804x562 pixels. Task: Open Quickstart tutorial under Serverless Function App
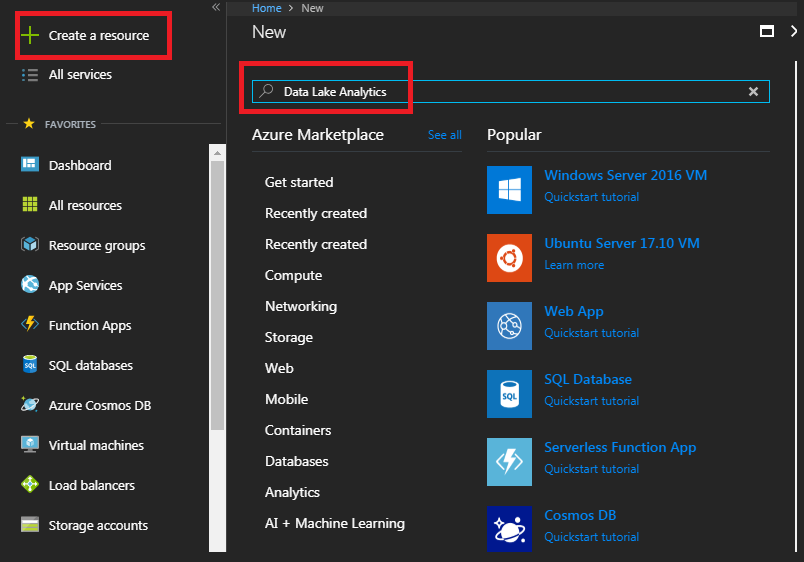(x=592, y=469)
